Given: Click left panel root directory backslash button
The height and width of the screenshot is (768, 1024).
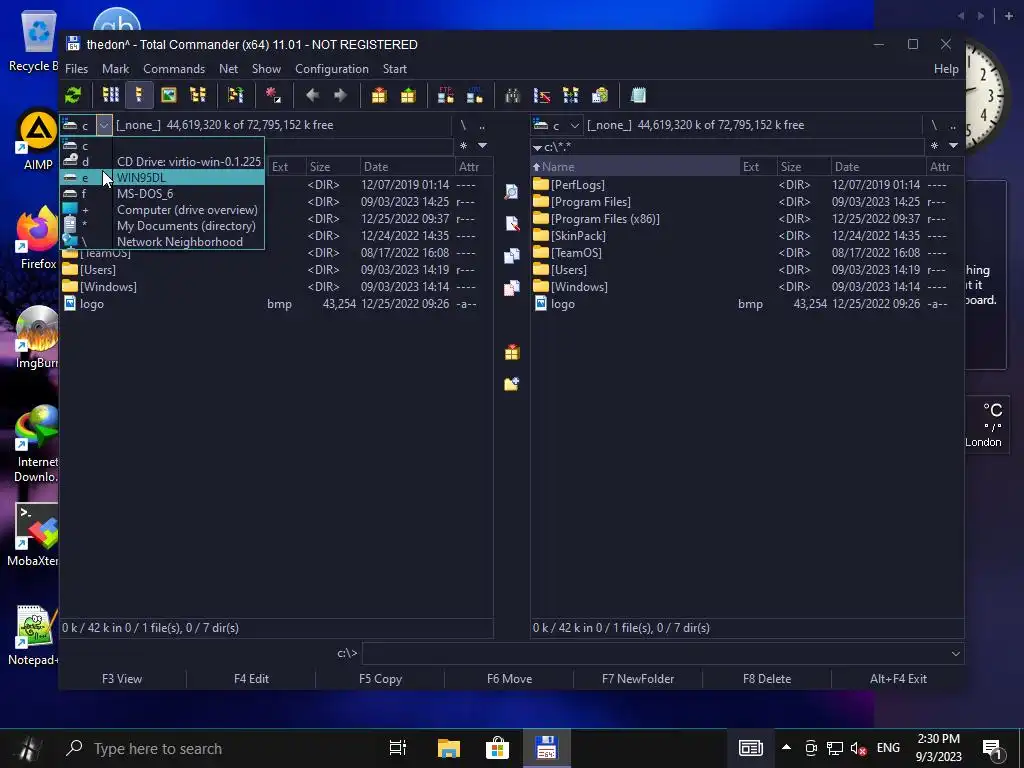Looking at the screenshot, I should [463, 125].
